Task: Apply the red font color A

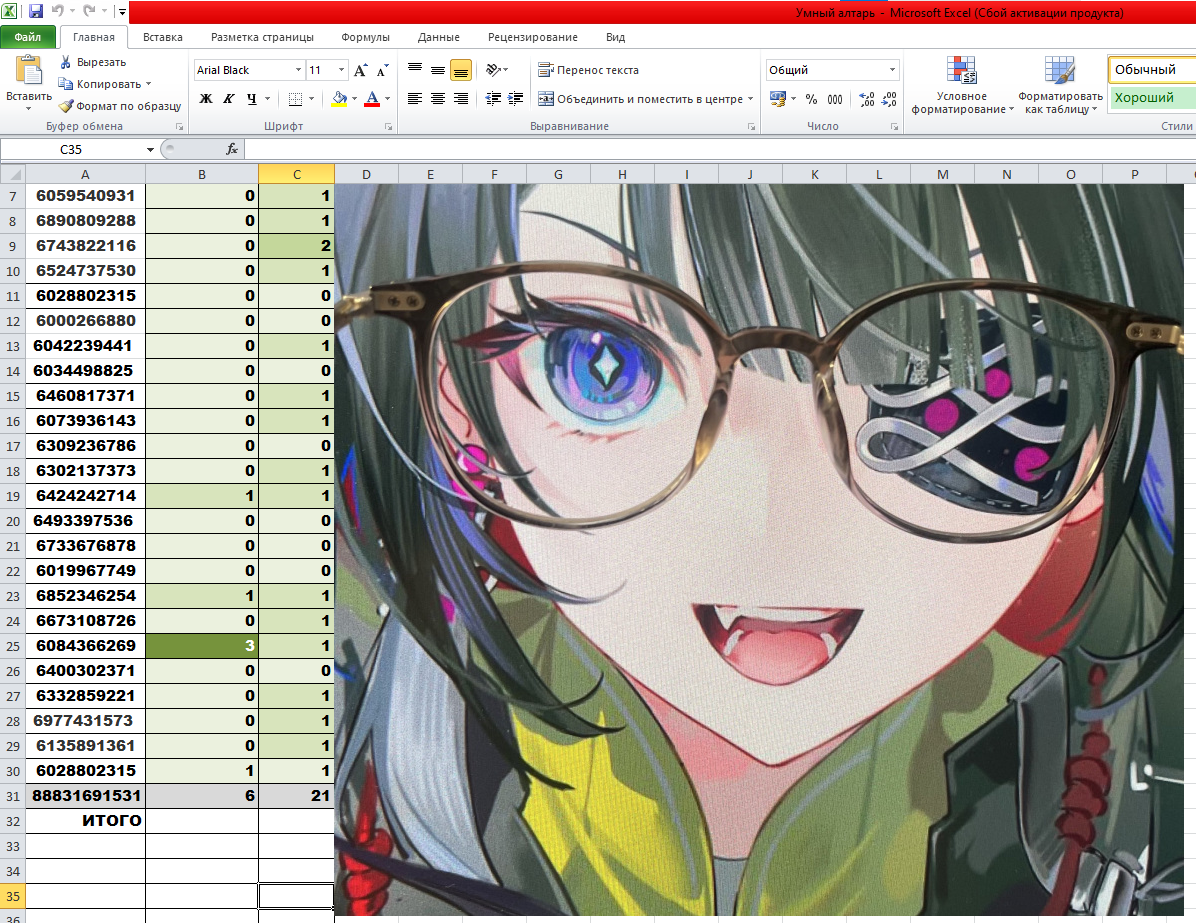Action: click(372, 98)
